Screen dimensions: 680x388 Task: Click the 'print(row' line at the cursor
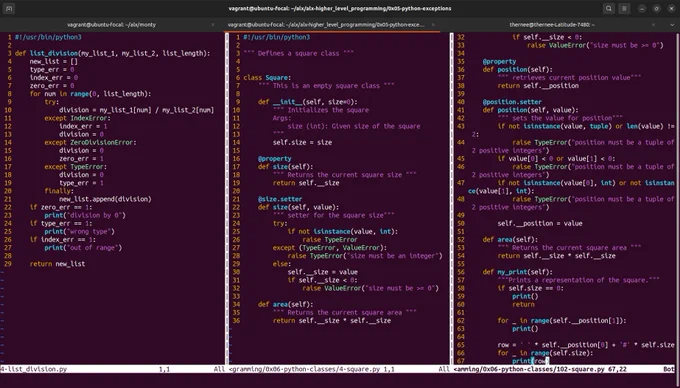[x=530, y=361]
